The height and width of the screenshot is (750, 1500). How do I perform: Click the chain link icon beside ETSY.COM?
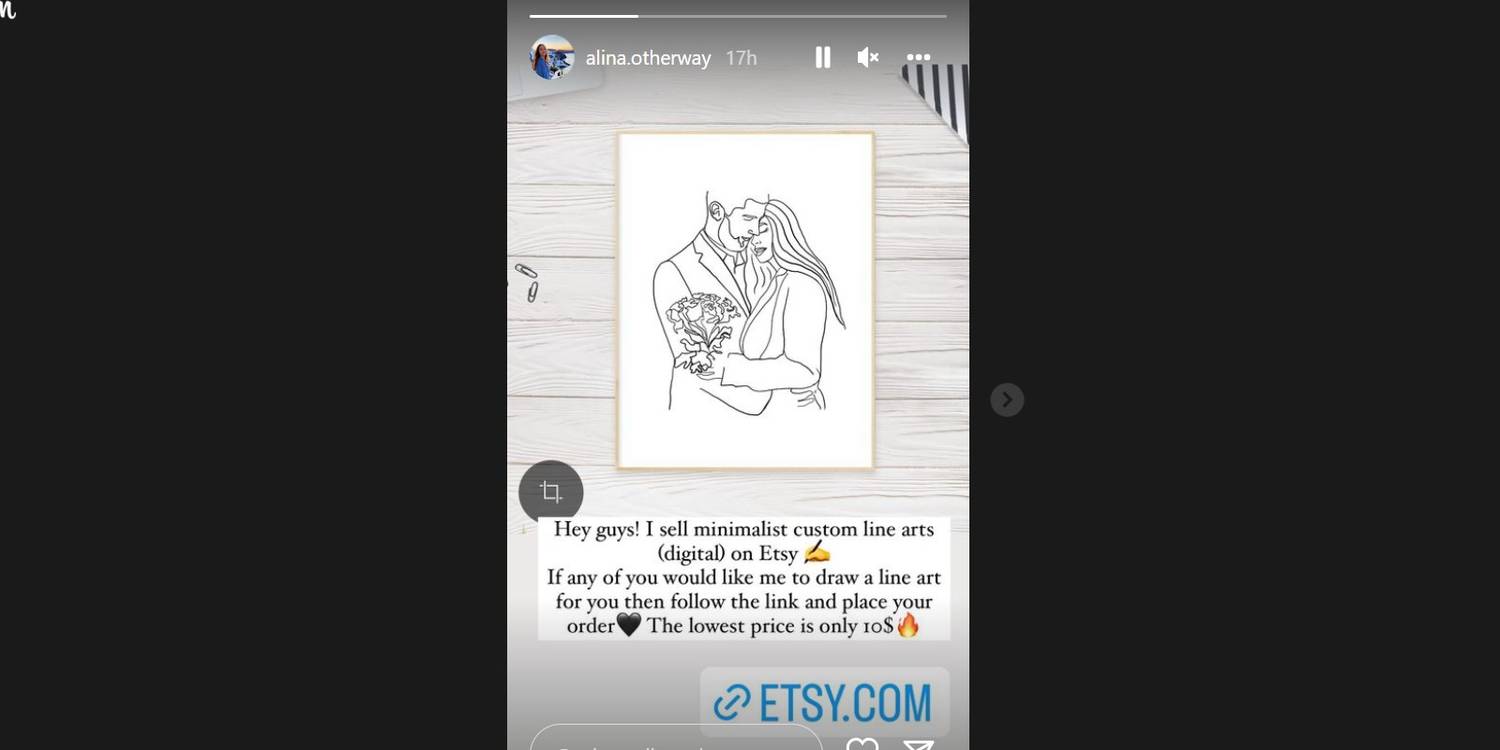point(732,704)
